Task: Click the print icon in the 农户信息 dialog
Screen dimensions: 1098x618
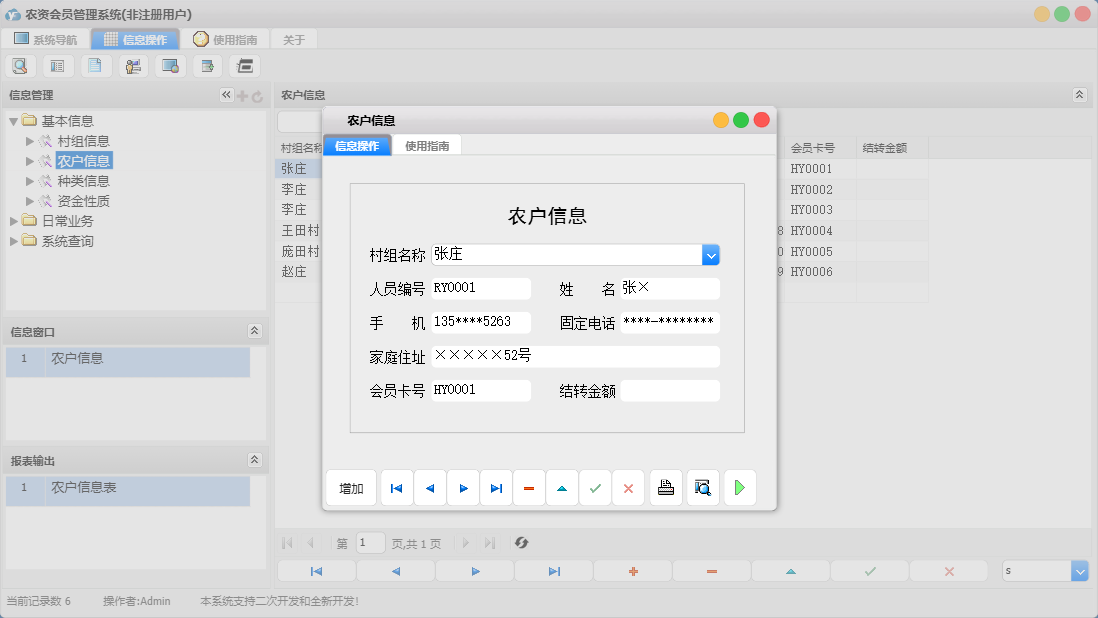Action: 666,488
